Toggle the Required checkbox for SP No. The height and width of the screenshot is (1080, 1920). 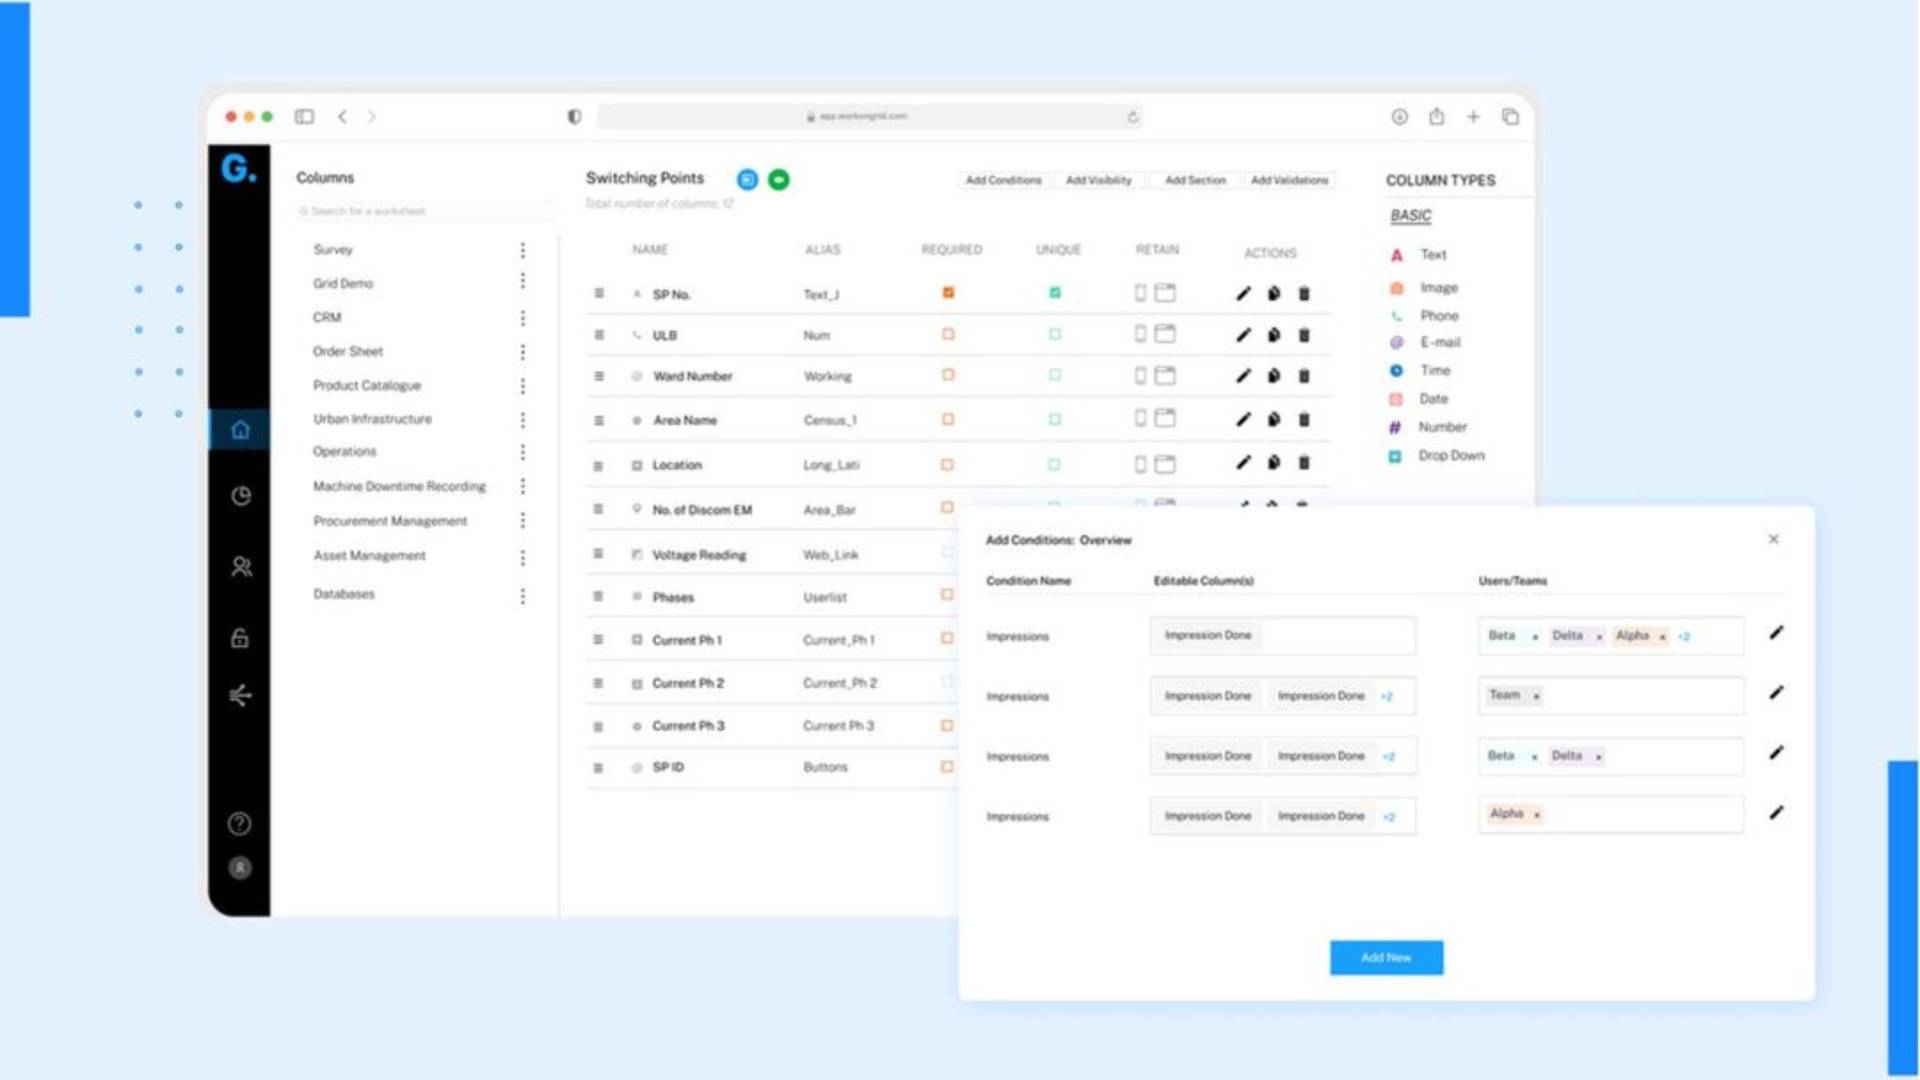(948, 292)
